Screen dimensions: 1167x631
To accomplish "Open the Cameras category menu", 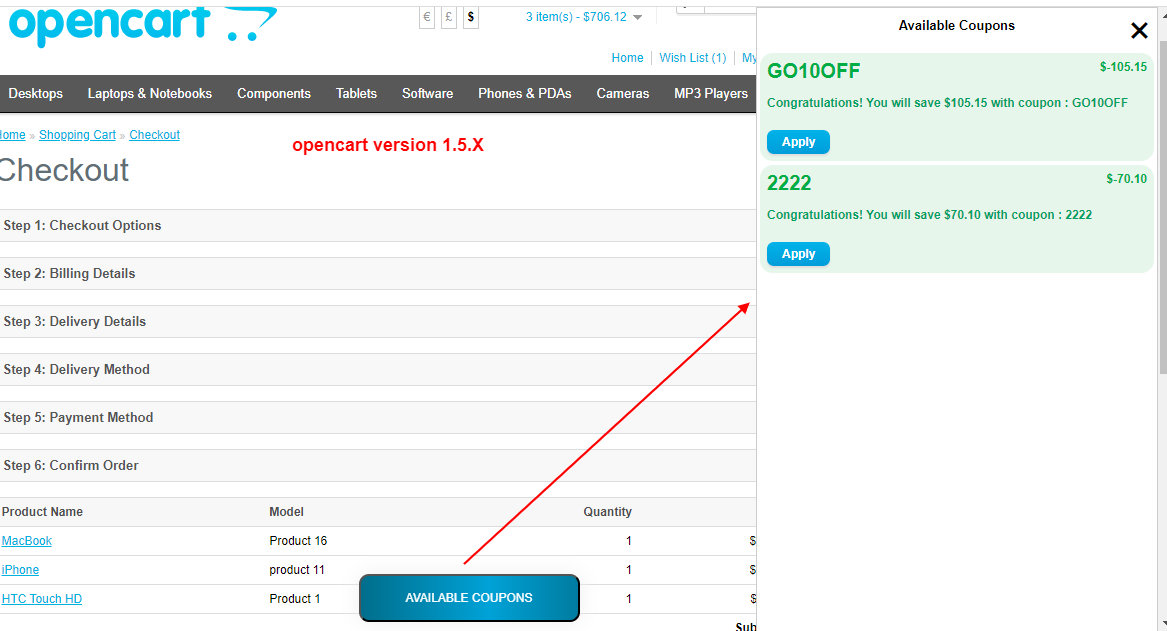I will [622, 93].
